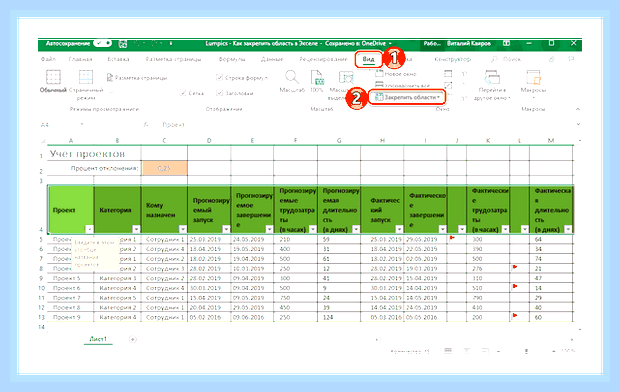
Task: Click the Share icon beside Поиск
Action: [552, 59]
